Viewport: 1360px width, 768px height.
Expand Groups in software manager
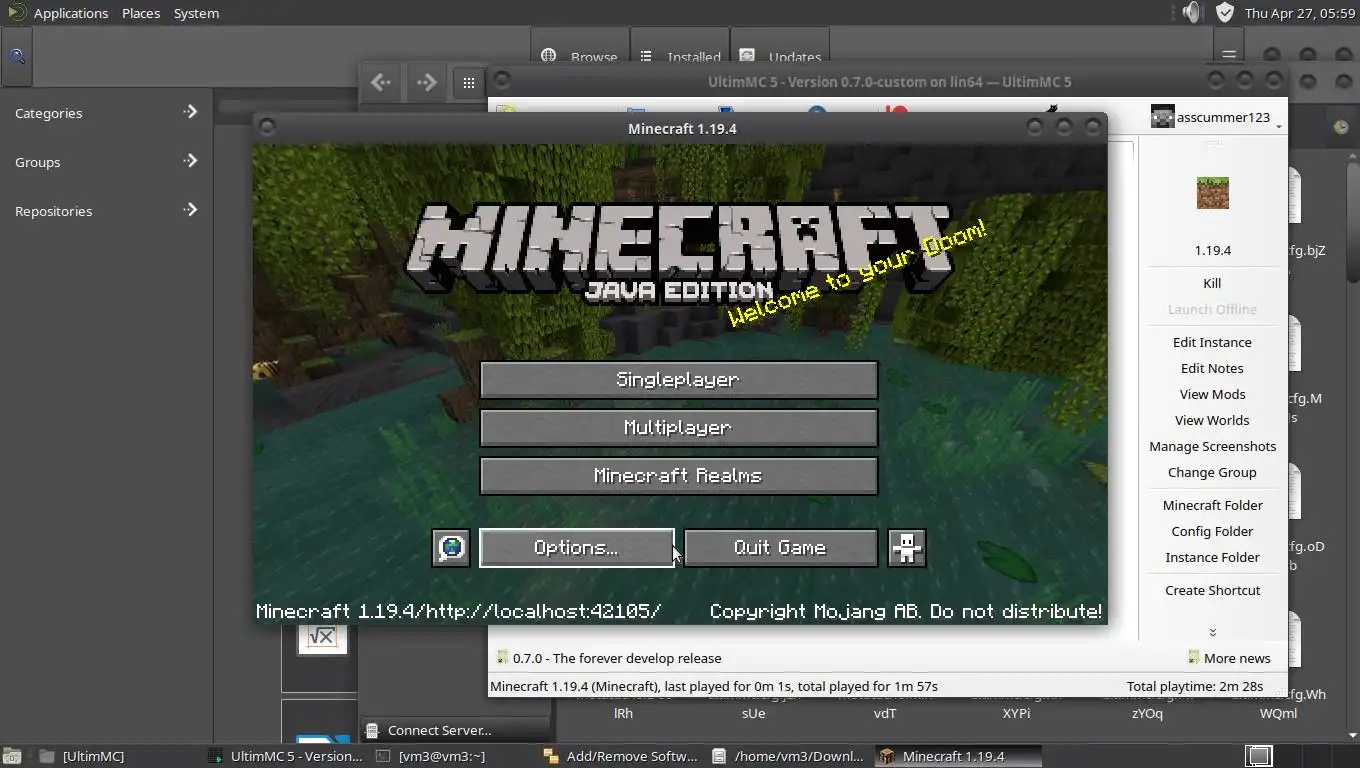point(105,161)
